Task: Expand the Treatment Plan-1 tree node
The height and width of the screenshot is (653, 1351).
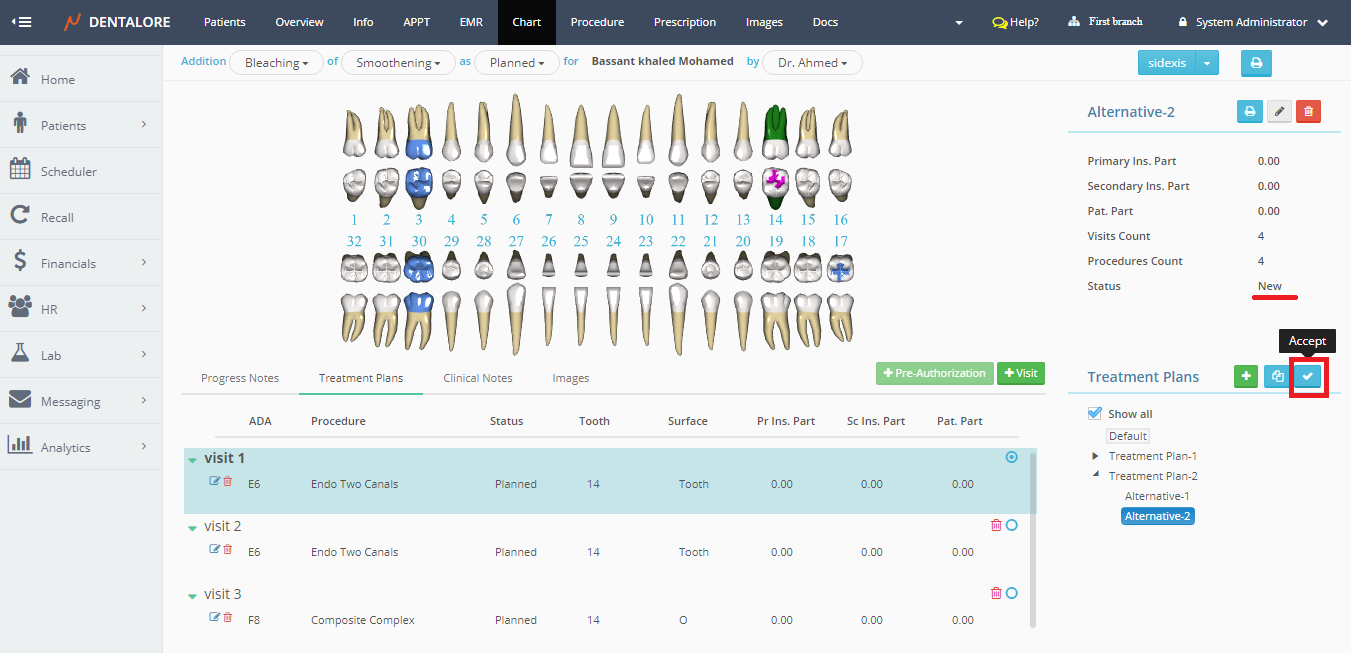Action: [x=1096, y=456]
